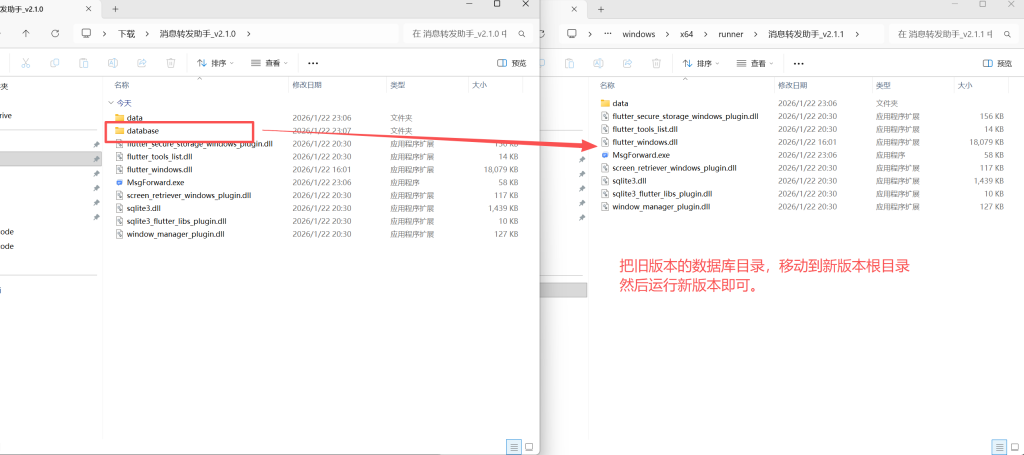Expand chevron after 消息转发助手_v2.1.0 breadcrumb
This screenshot has width=1024, height=455.
tap(249, 33)
